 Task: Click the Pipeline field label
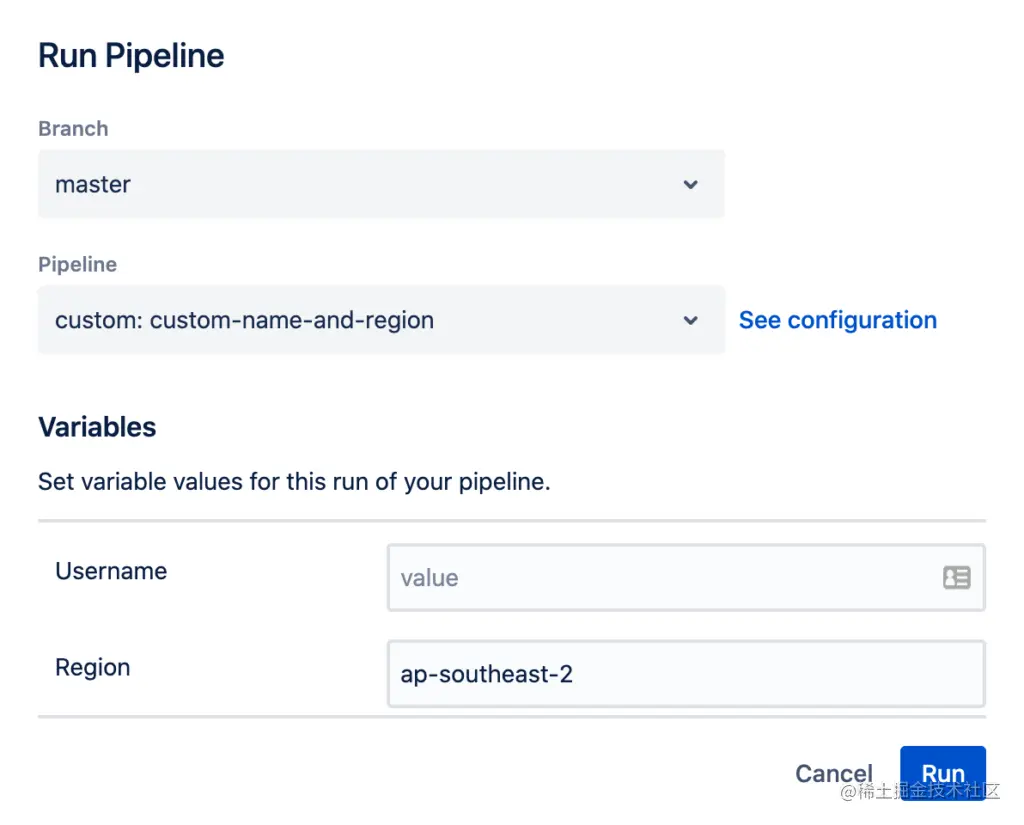click(77, 265)
